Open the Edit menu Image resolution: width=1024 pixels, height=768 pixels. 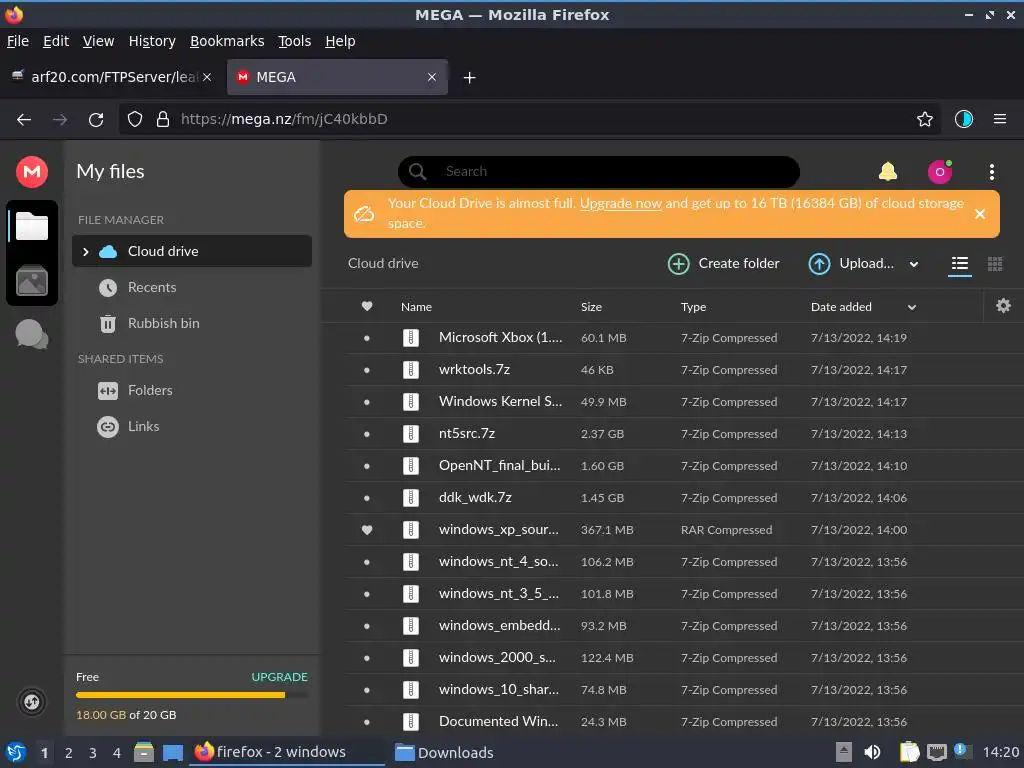coord(56,41)
